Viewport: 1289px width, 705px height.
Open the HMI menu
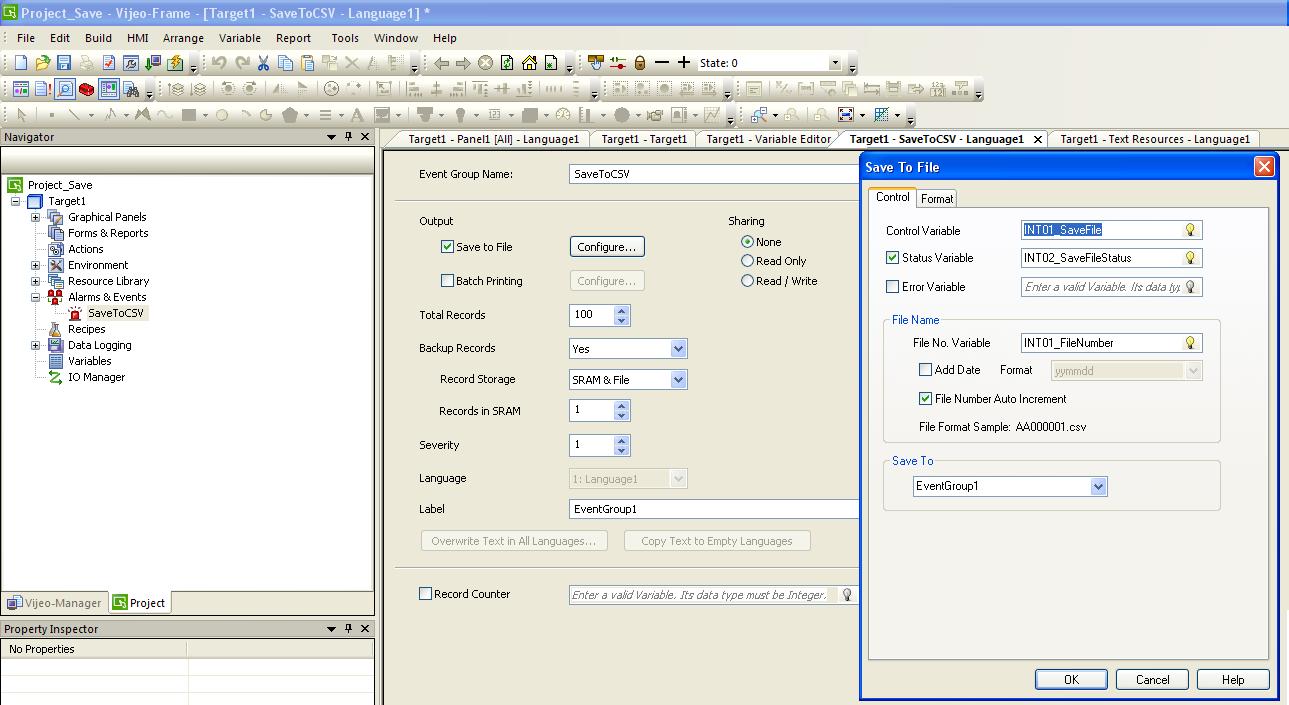137,38
